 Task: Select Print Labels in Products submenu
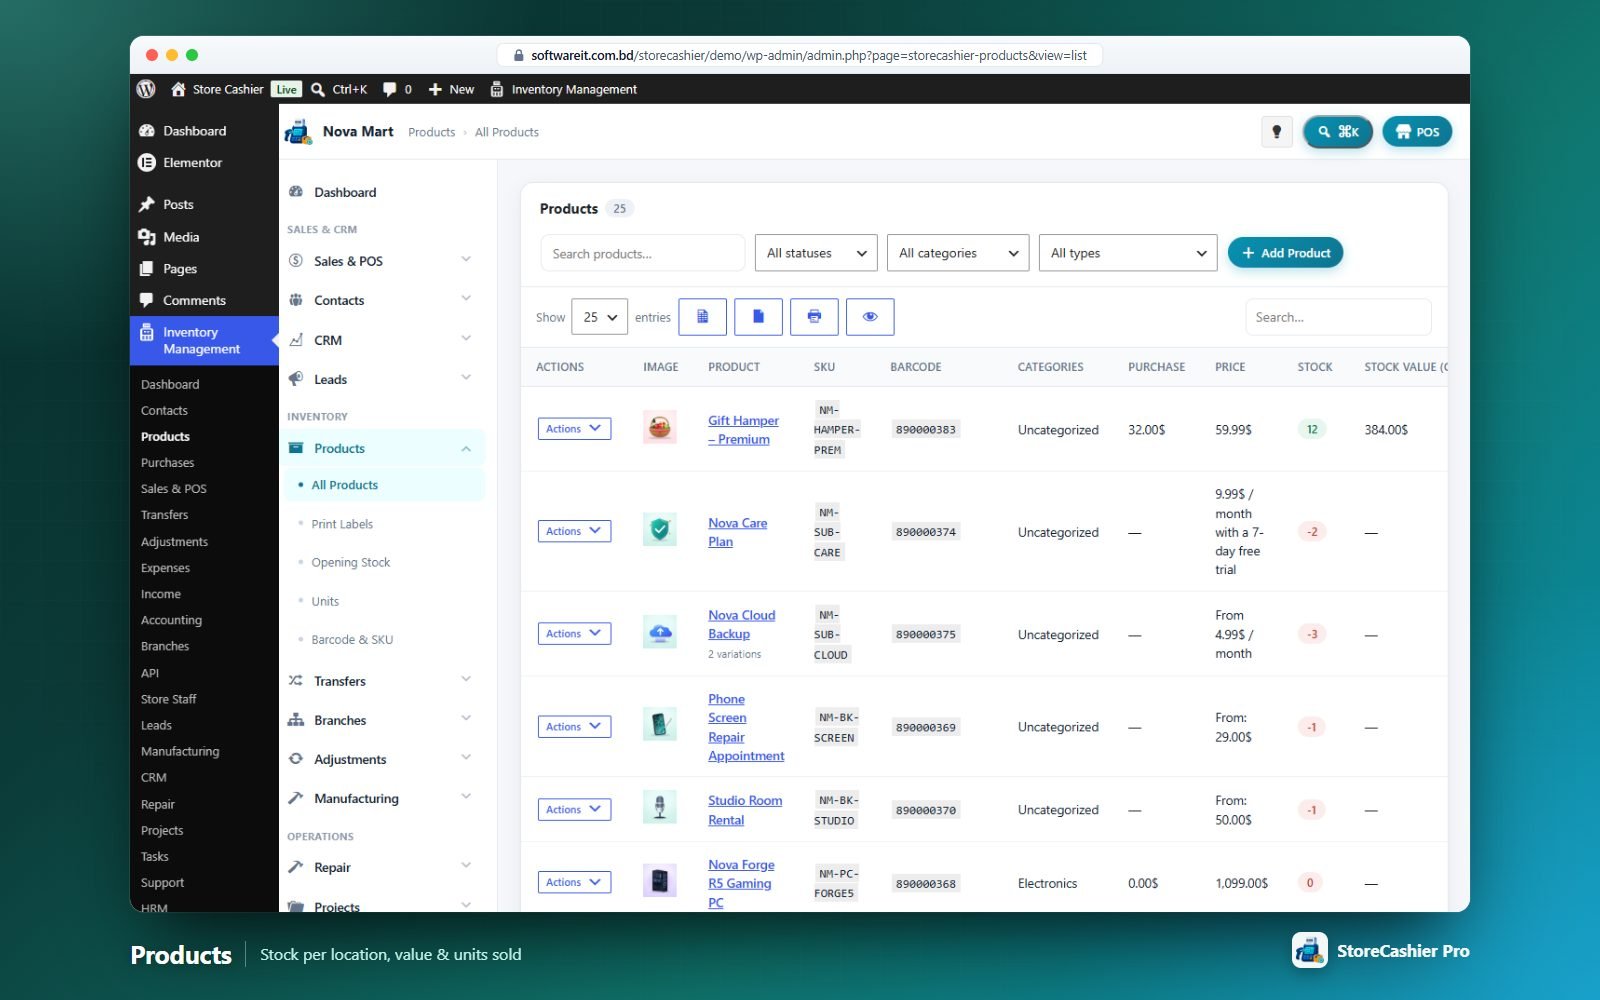(x=342, y=524)
